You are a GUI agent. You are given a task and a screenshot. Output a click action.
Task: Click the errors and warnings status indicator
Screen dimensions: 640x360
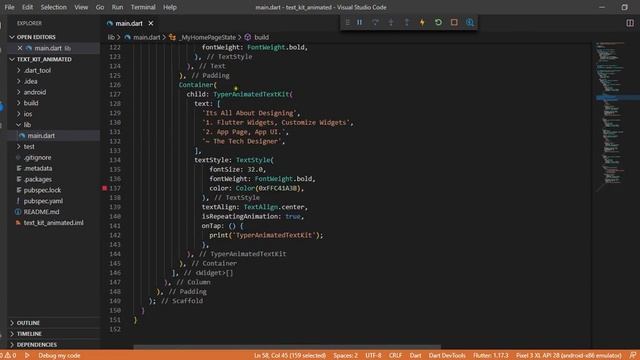(9, 356)
